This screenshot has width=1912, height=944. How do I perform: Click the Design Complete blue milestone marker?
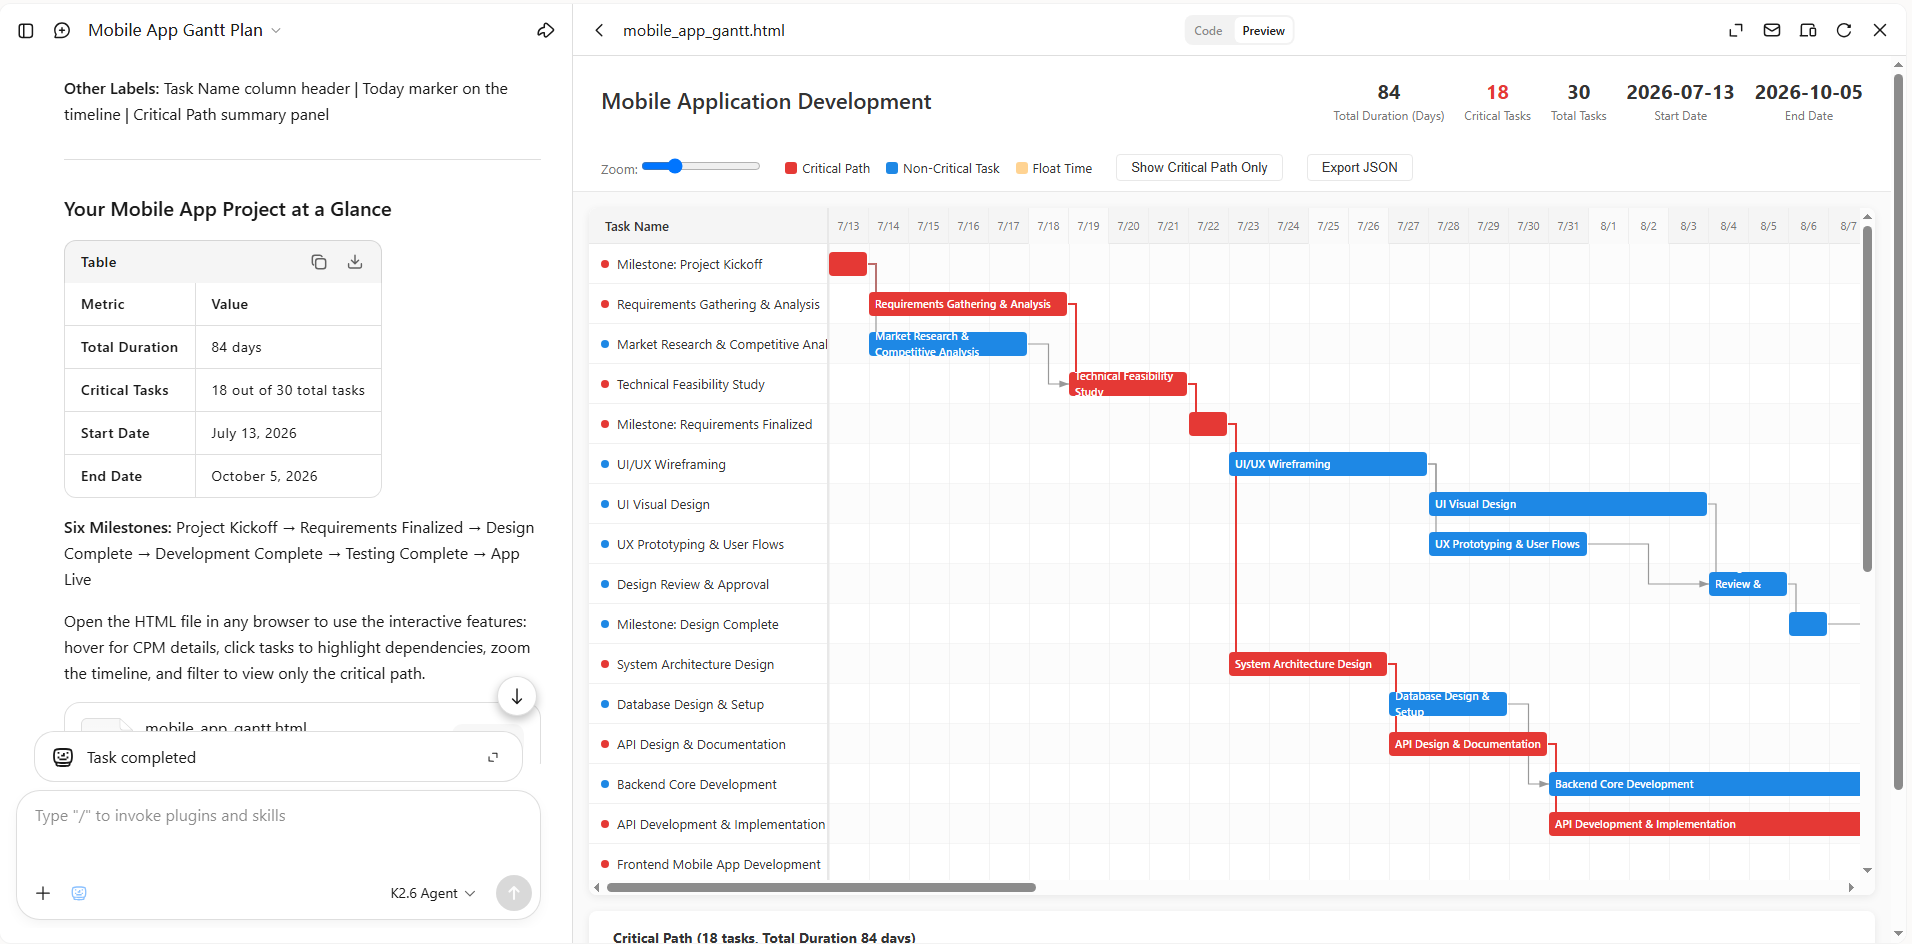(x=1808, y=624)
